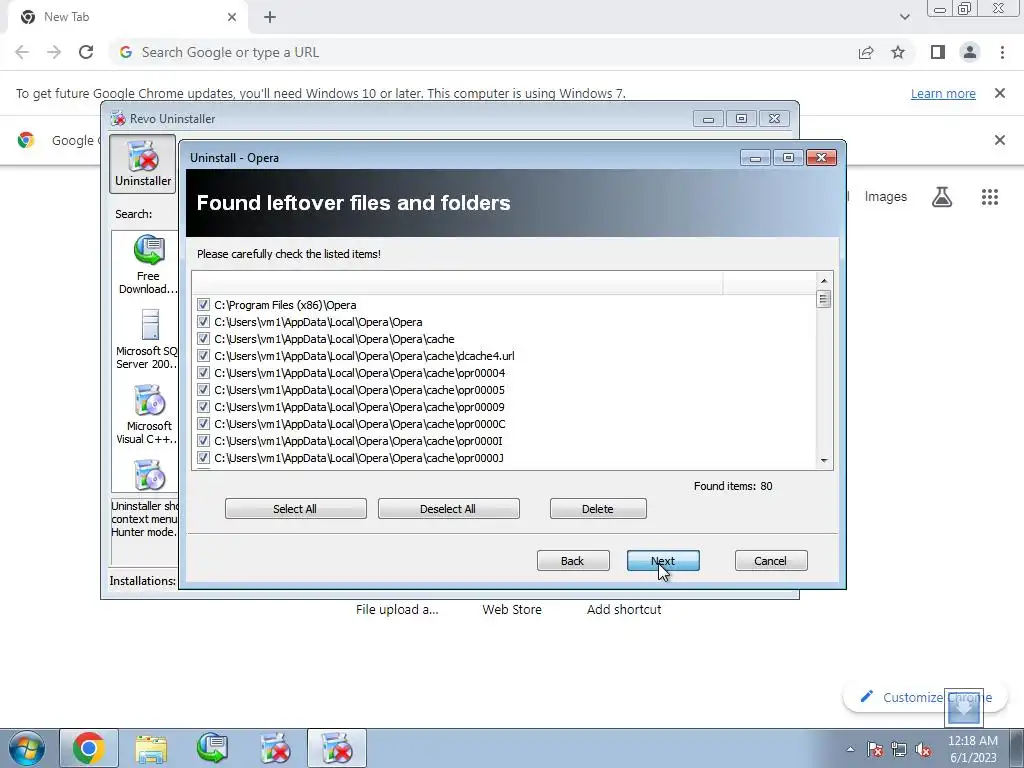Click Show desktop button
The image size is (1024, 768).
click(1016, 748)
